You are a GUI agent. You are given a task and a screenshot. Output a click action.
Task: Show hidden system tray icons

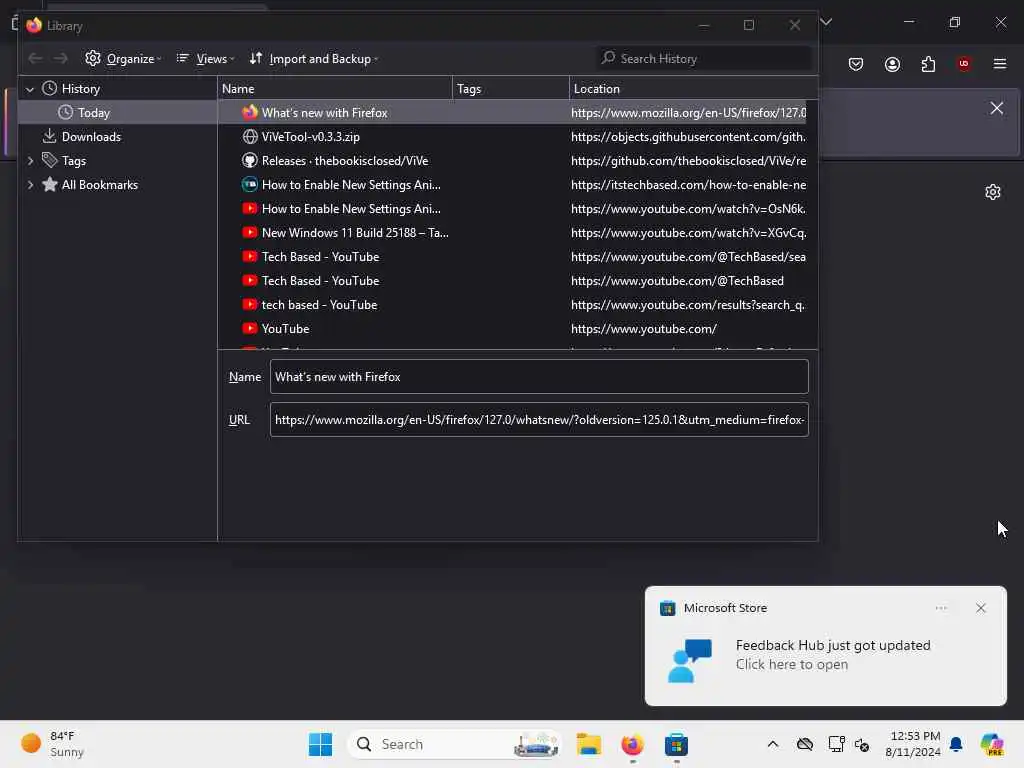[x=773, y=744]
